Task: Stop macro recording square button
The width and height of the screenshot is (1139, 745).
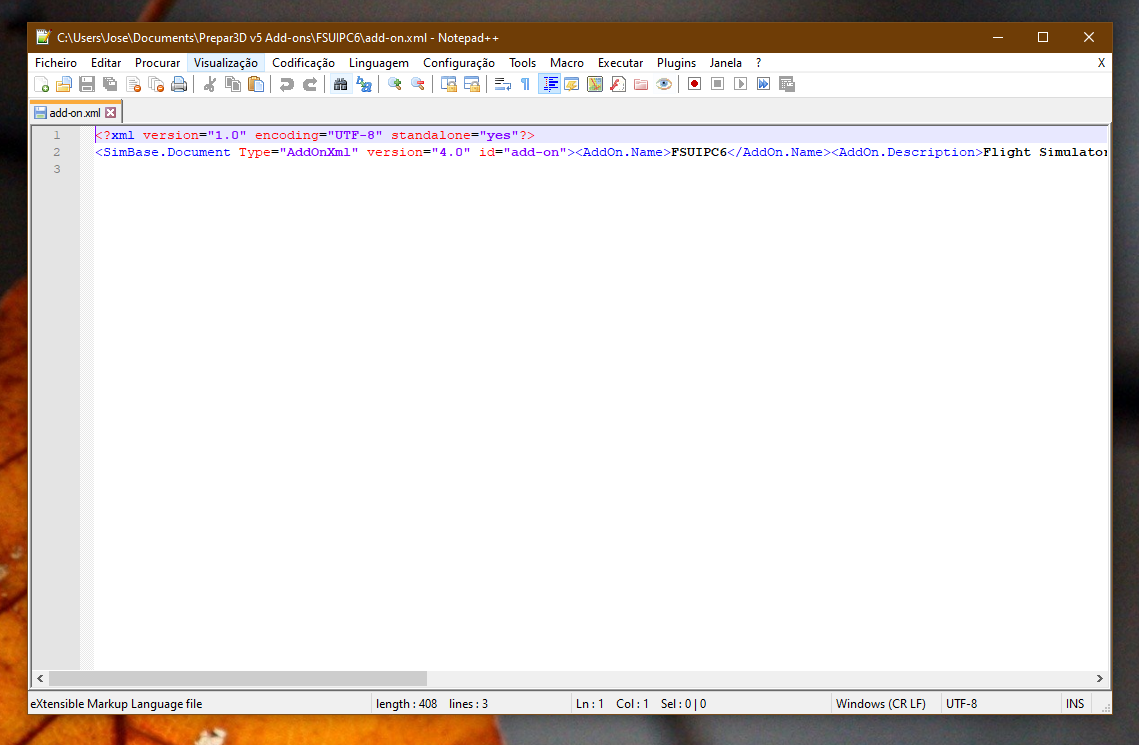Action: tap(718, 84)
